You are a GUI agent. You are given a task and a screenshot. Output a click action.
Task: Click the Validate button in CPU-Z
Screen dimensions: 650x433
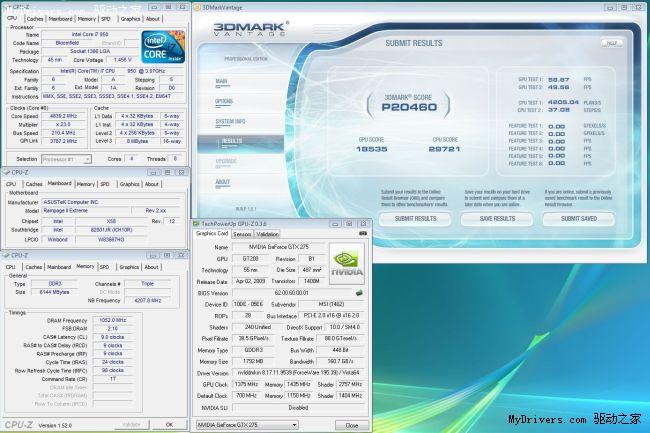(131, 425)
